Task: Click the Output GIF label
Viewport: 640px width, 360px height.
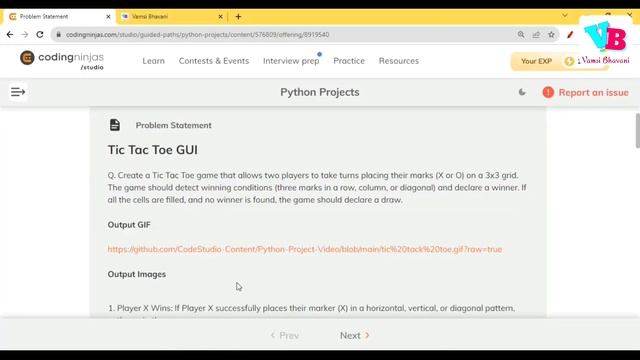Action: [129, 225]
